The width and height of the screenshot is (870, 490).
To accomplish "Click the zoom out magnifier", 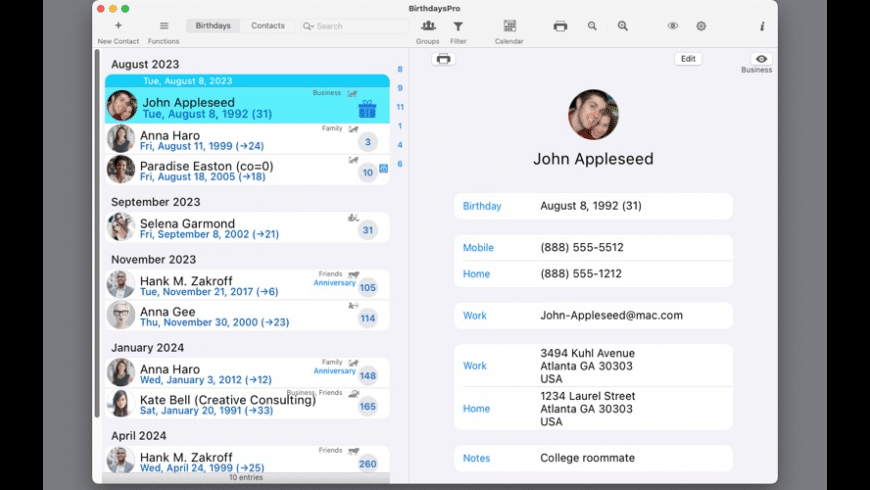I will coord(592,26).
